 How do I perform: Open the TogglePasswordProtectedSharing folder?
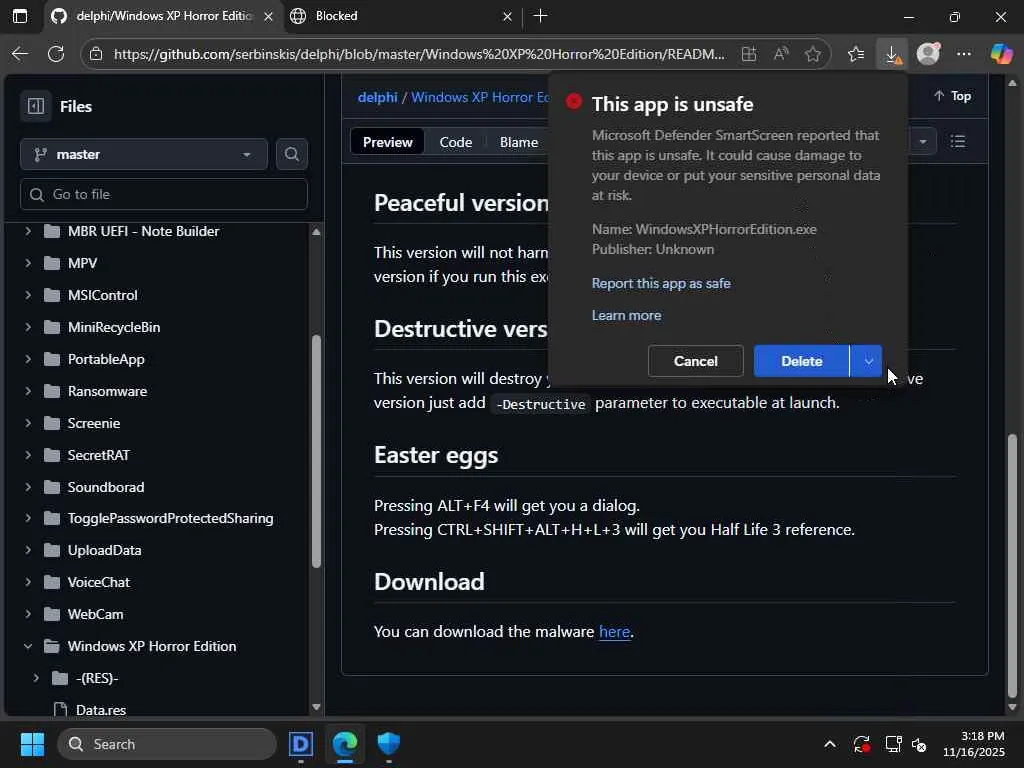pyautogui.click(x=170, y=519)
